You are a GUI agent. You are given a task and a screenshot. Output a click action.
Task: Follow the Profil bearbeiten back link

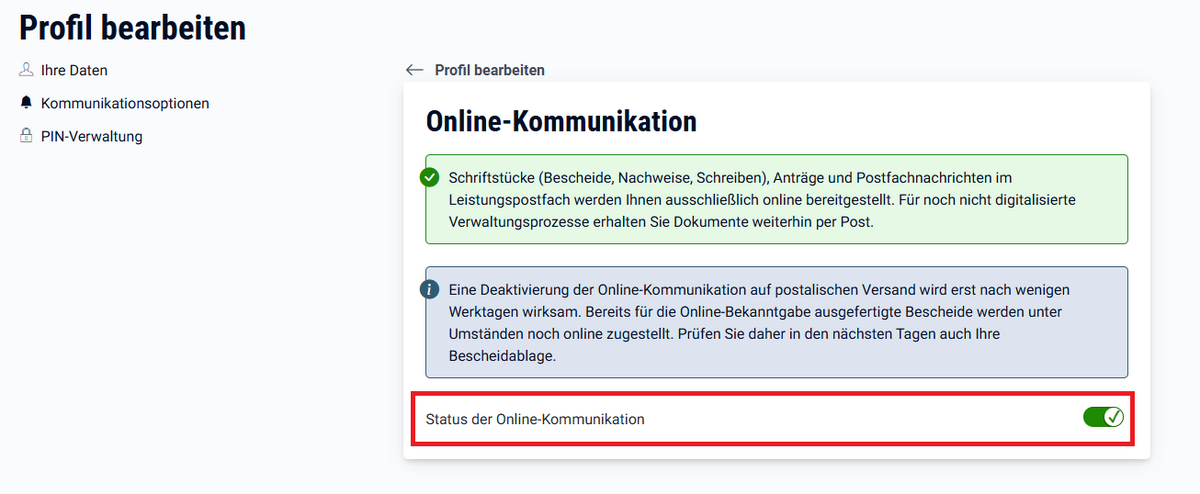pyautogui.click(x=489, y=70)
